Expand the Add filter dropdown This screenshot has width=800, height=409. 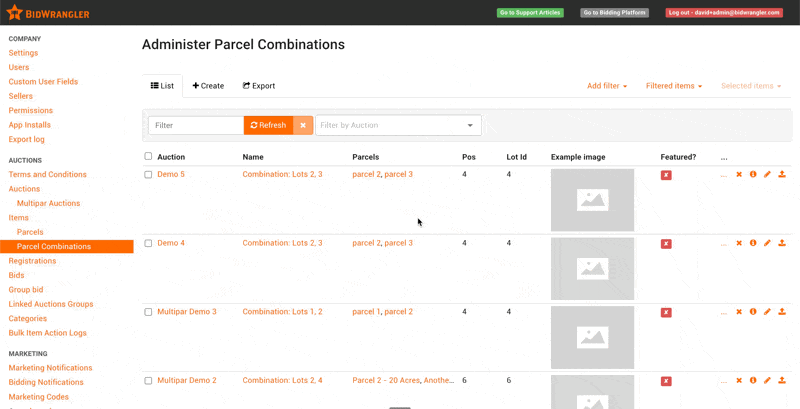607,86
